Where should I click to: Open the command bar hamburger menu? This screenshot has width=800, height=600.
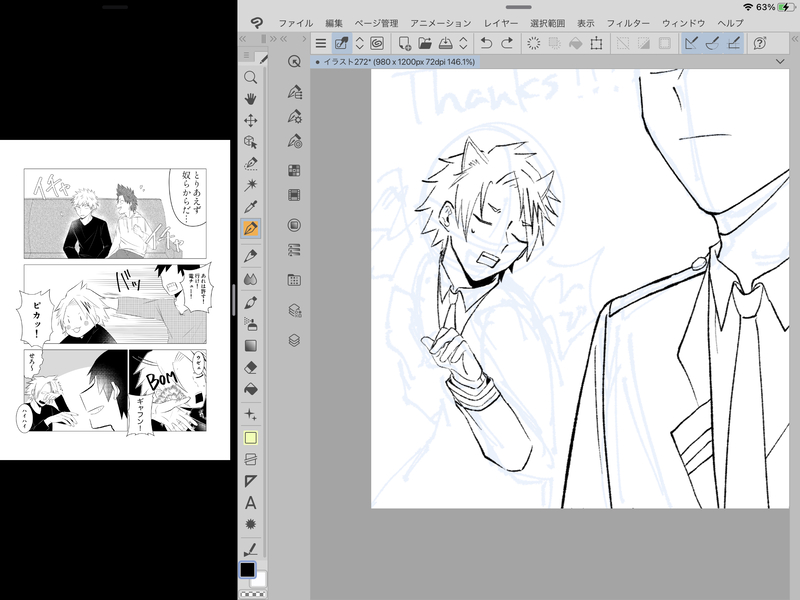321,43
